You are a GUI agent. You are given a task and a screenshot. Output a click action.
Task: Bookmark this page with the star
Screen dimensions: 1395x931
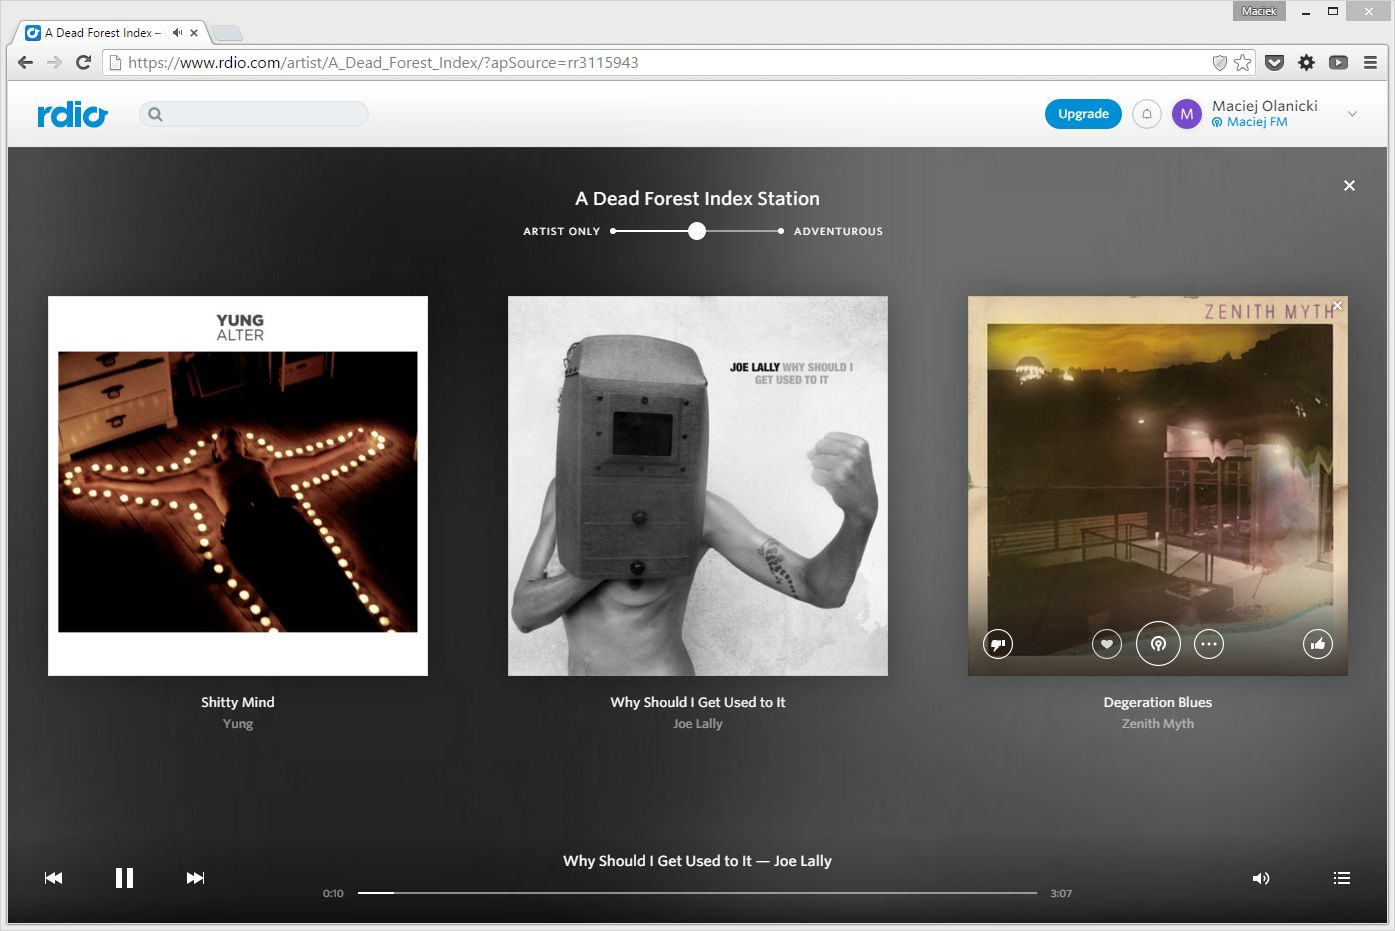[x=1243, y=62]
